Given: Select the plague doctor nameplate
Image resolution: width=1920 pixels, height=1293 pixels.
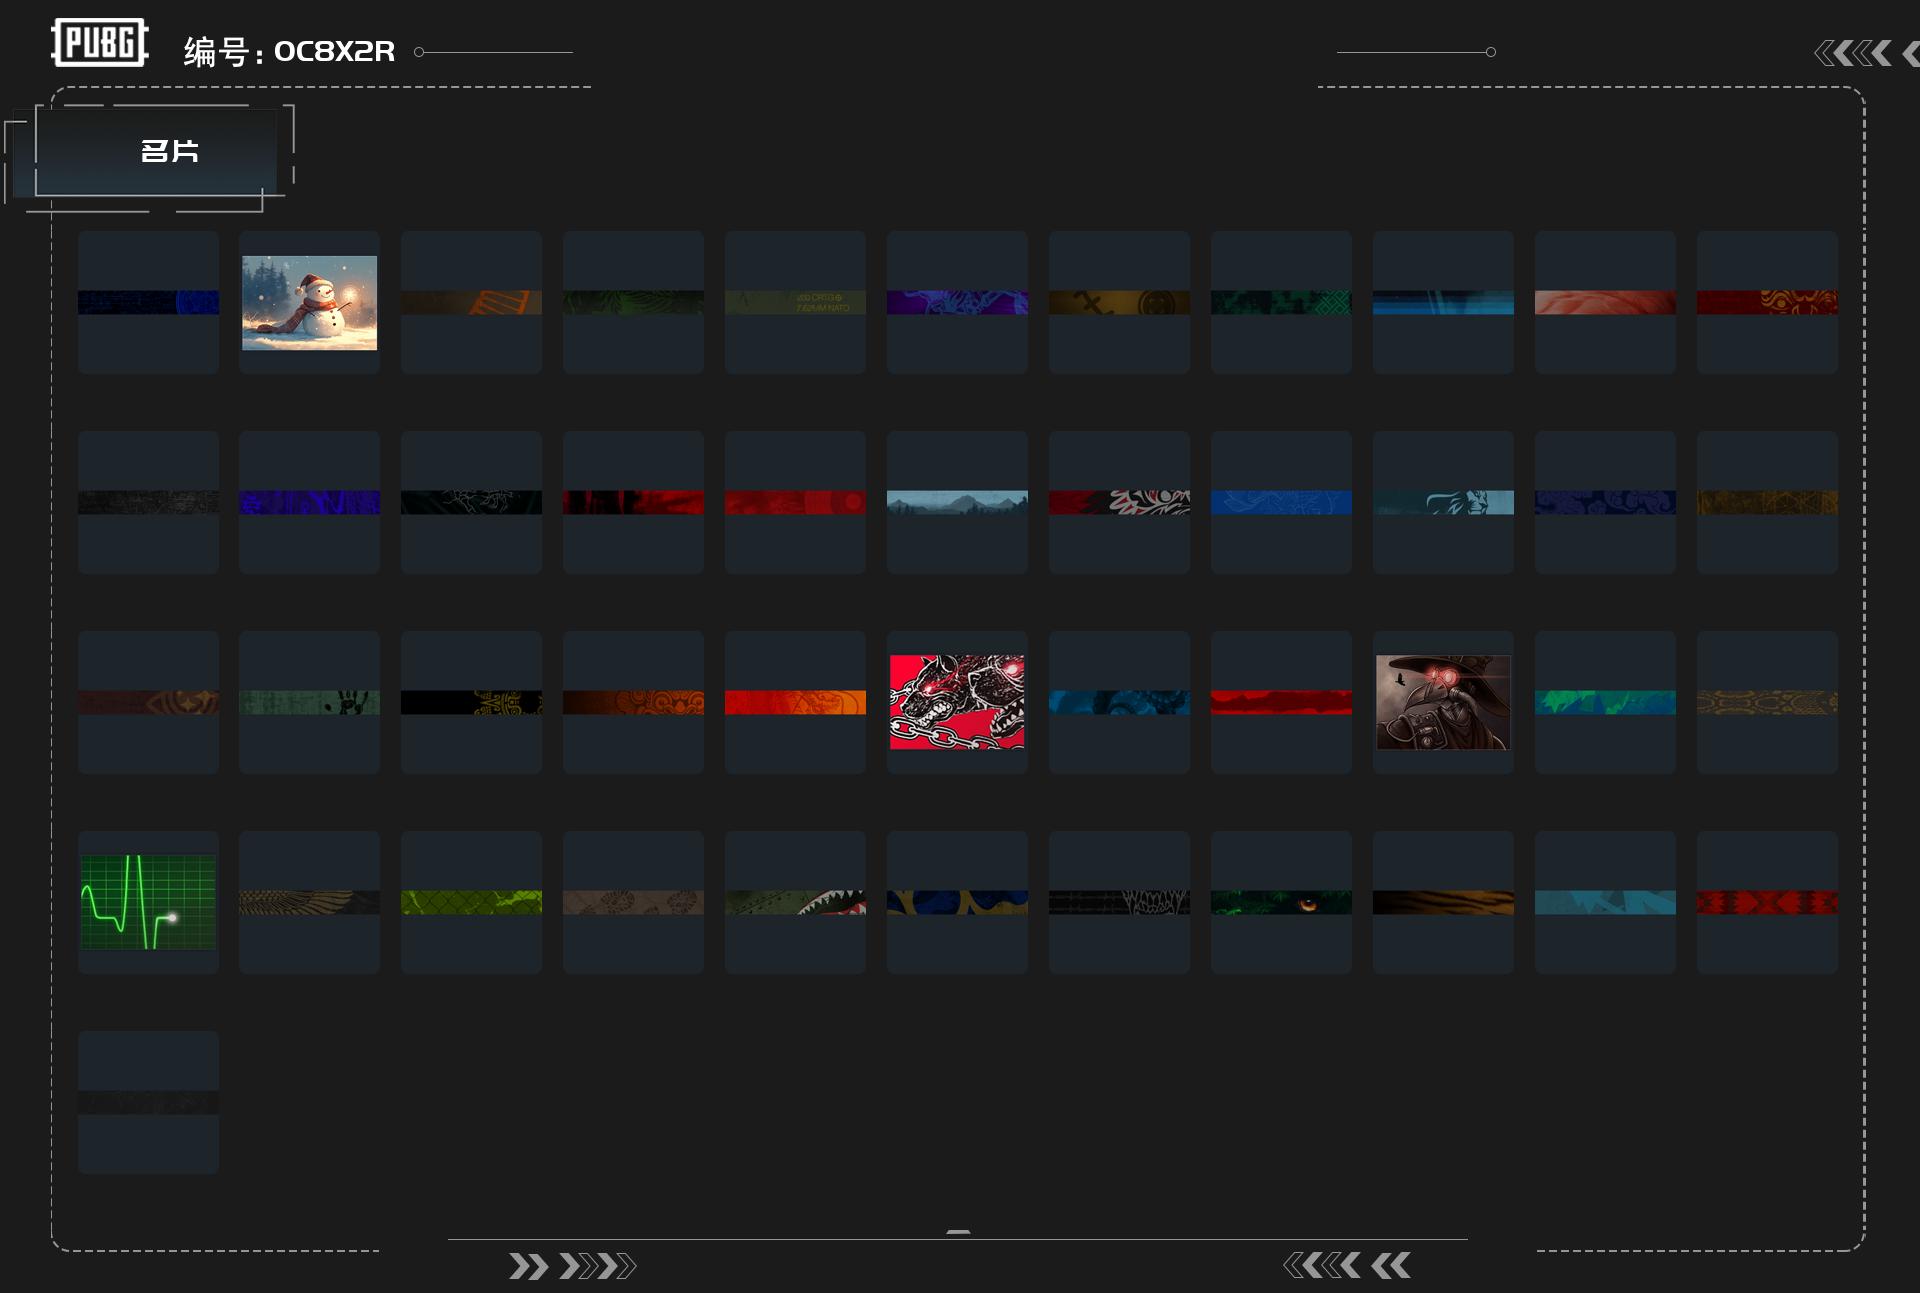Looking at the screenshot, I should (x=1443, y=702).
